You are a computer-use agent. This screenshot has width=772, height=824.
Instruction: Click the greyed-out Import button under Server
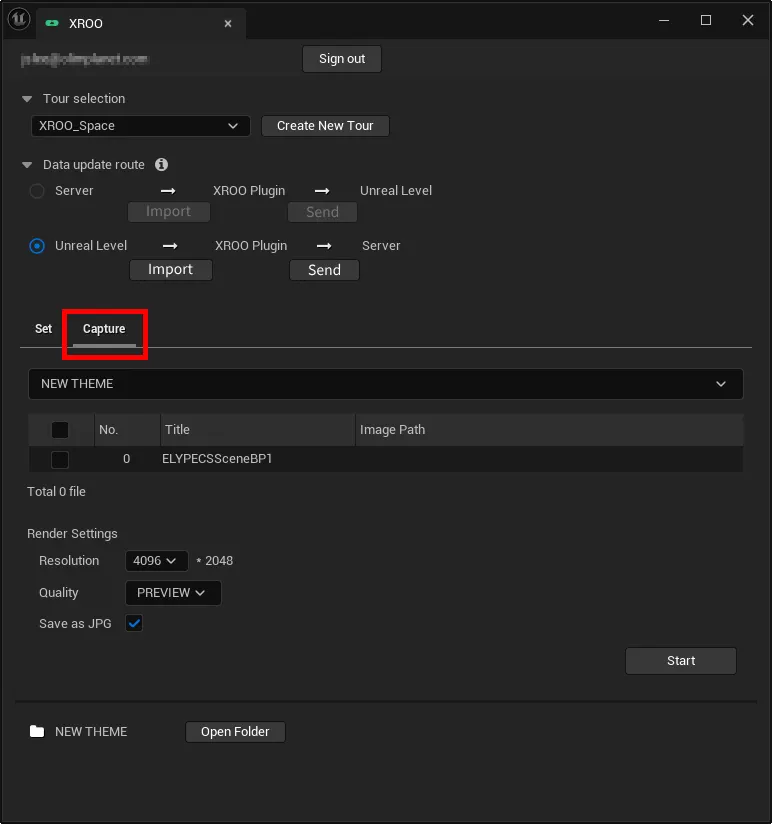[169, 212]
